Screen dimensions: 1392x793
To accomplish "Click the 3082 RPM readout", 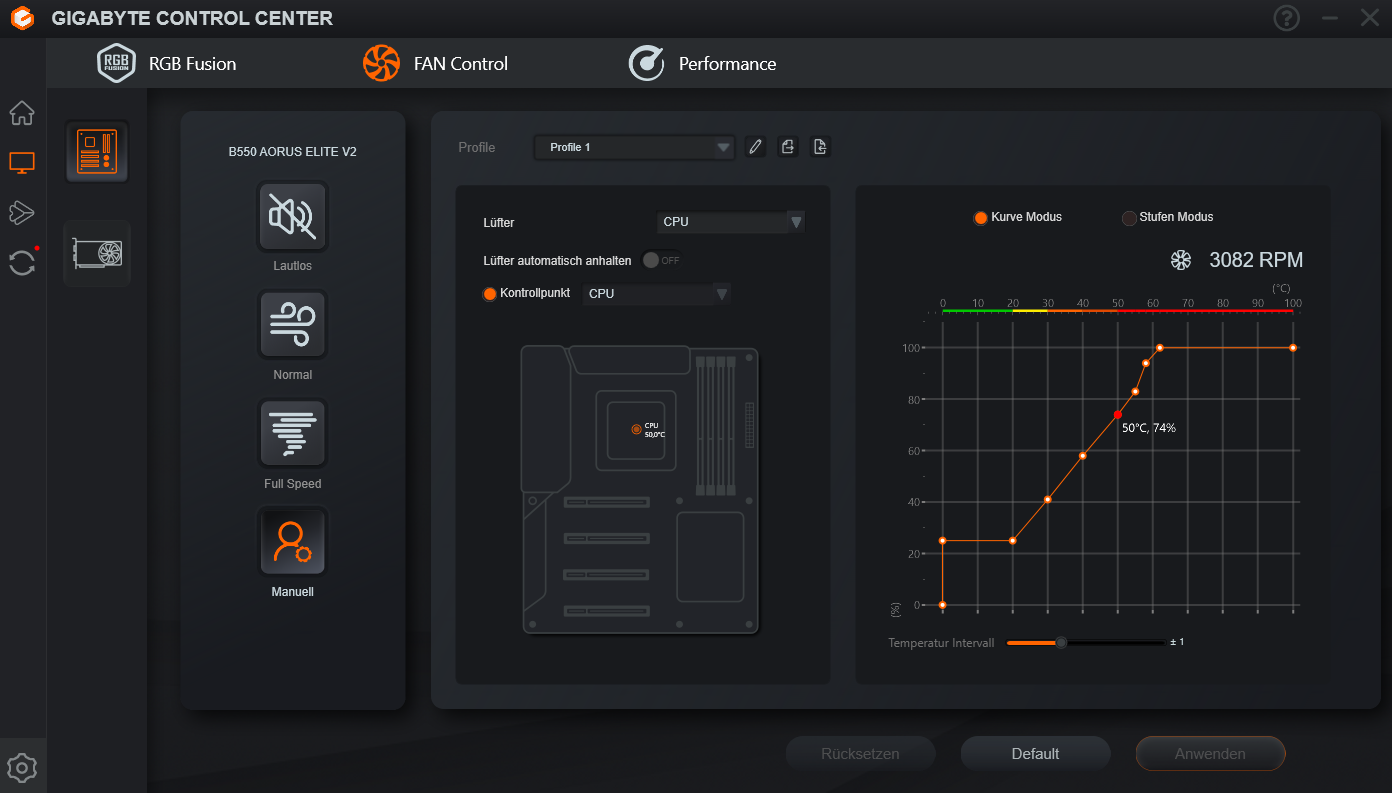I will coord(1256,260).
